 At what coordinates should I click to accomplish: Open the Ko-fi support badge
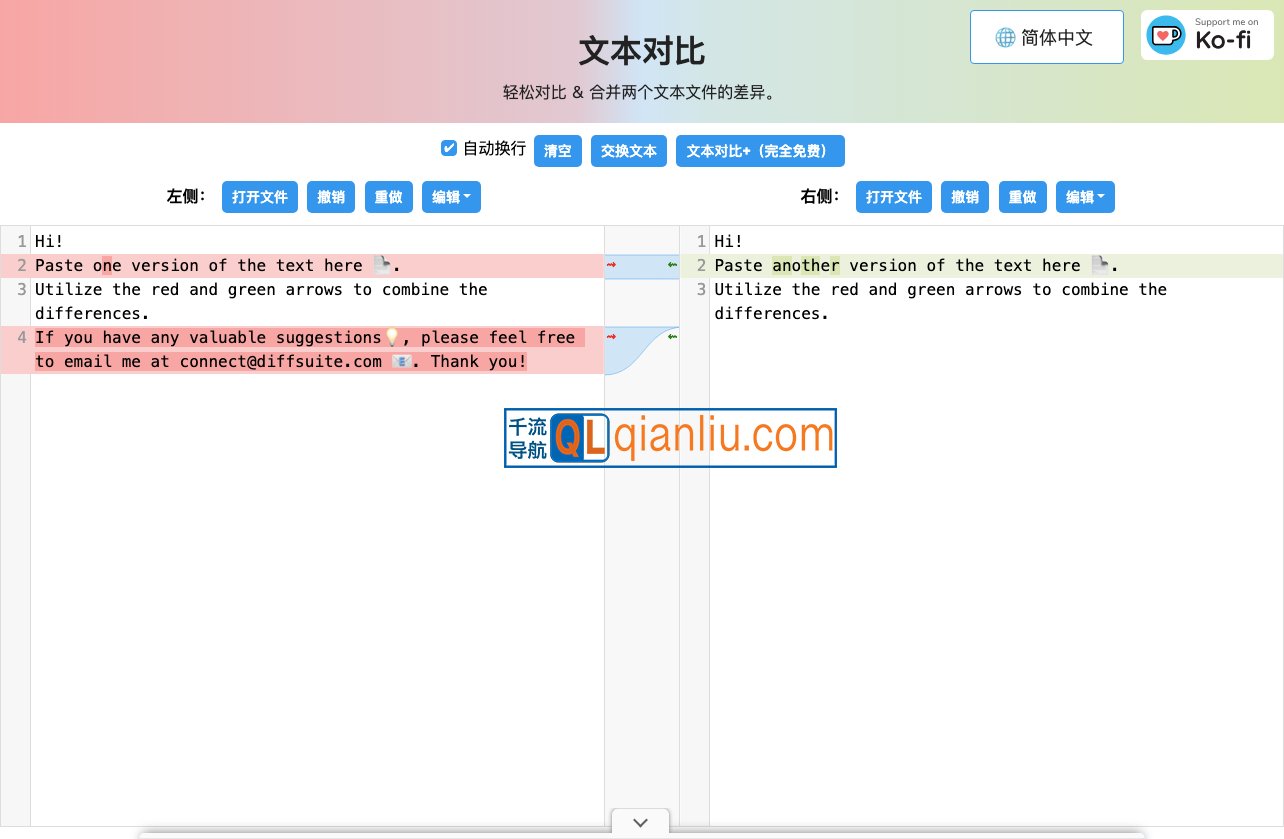click(x=1207, y=37)
